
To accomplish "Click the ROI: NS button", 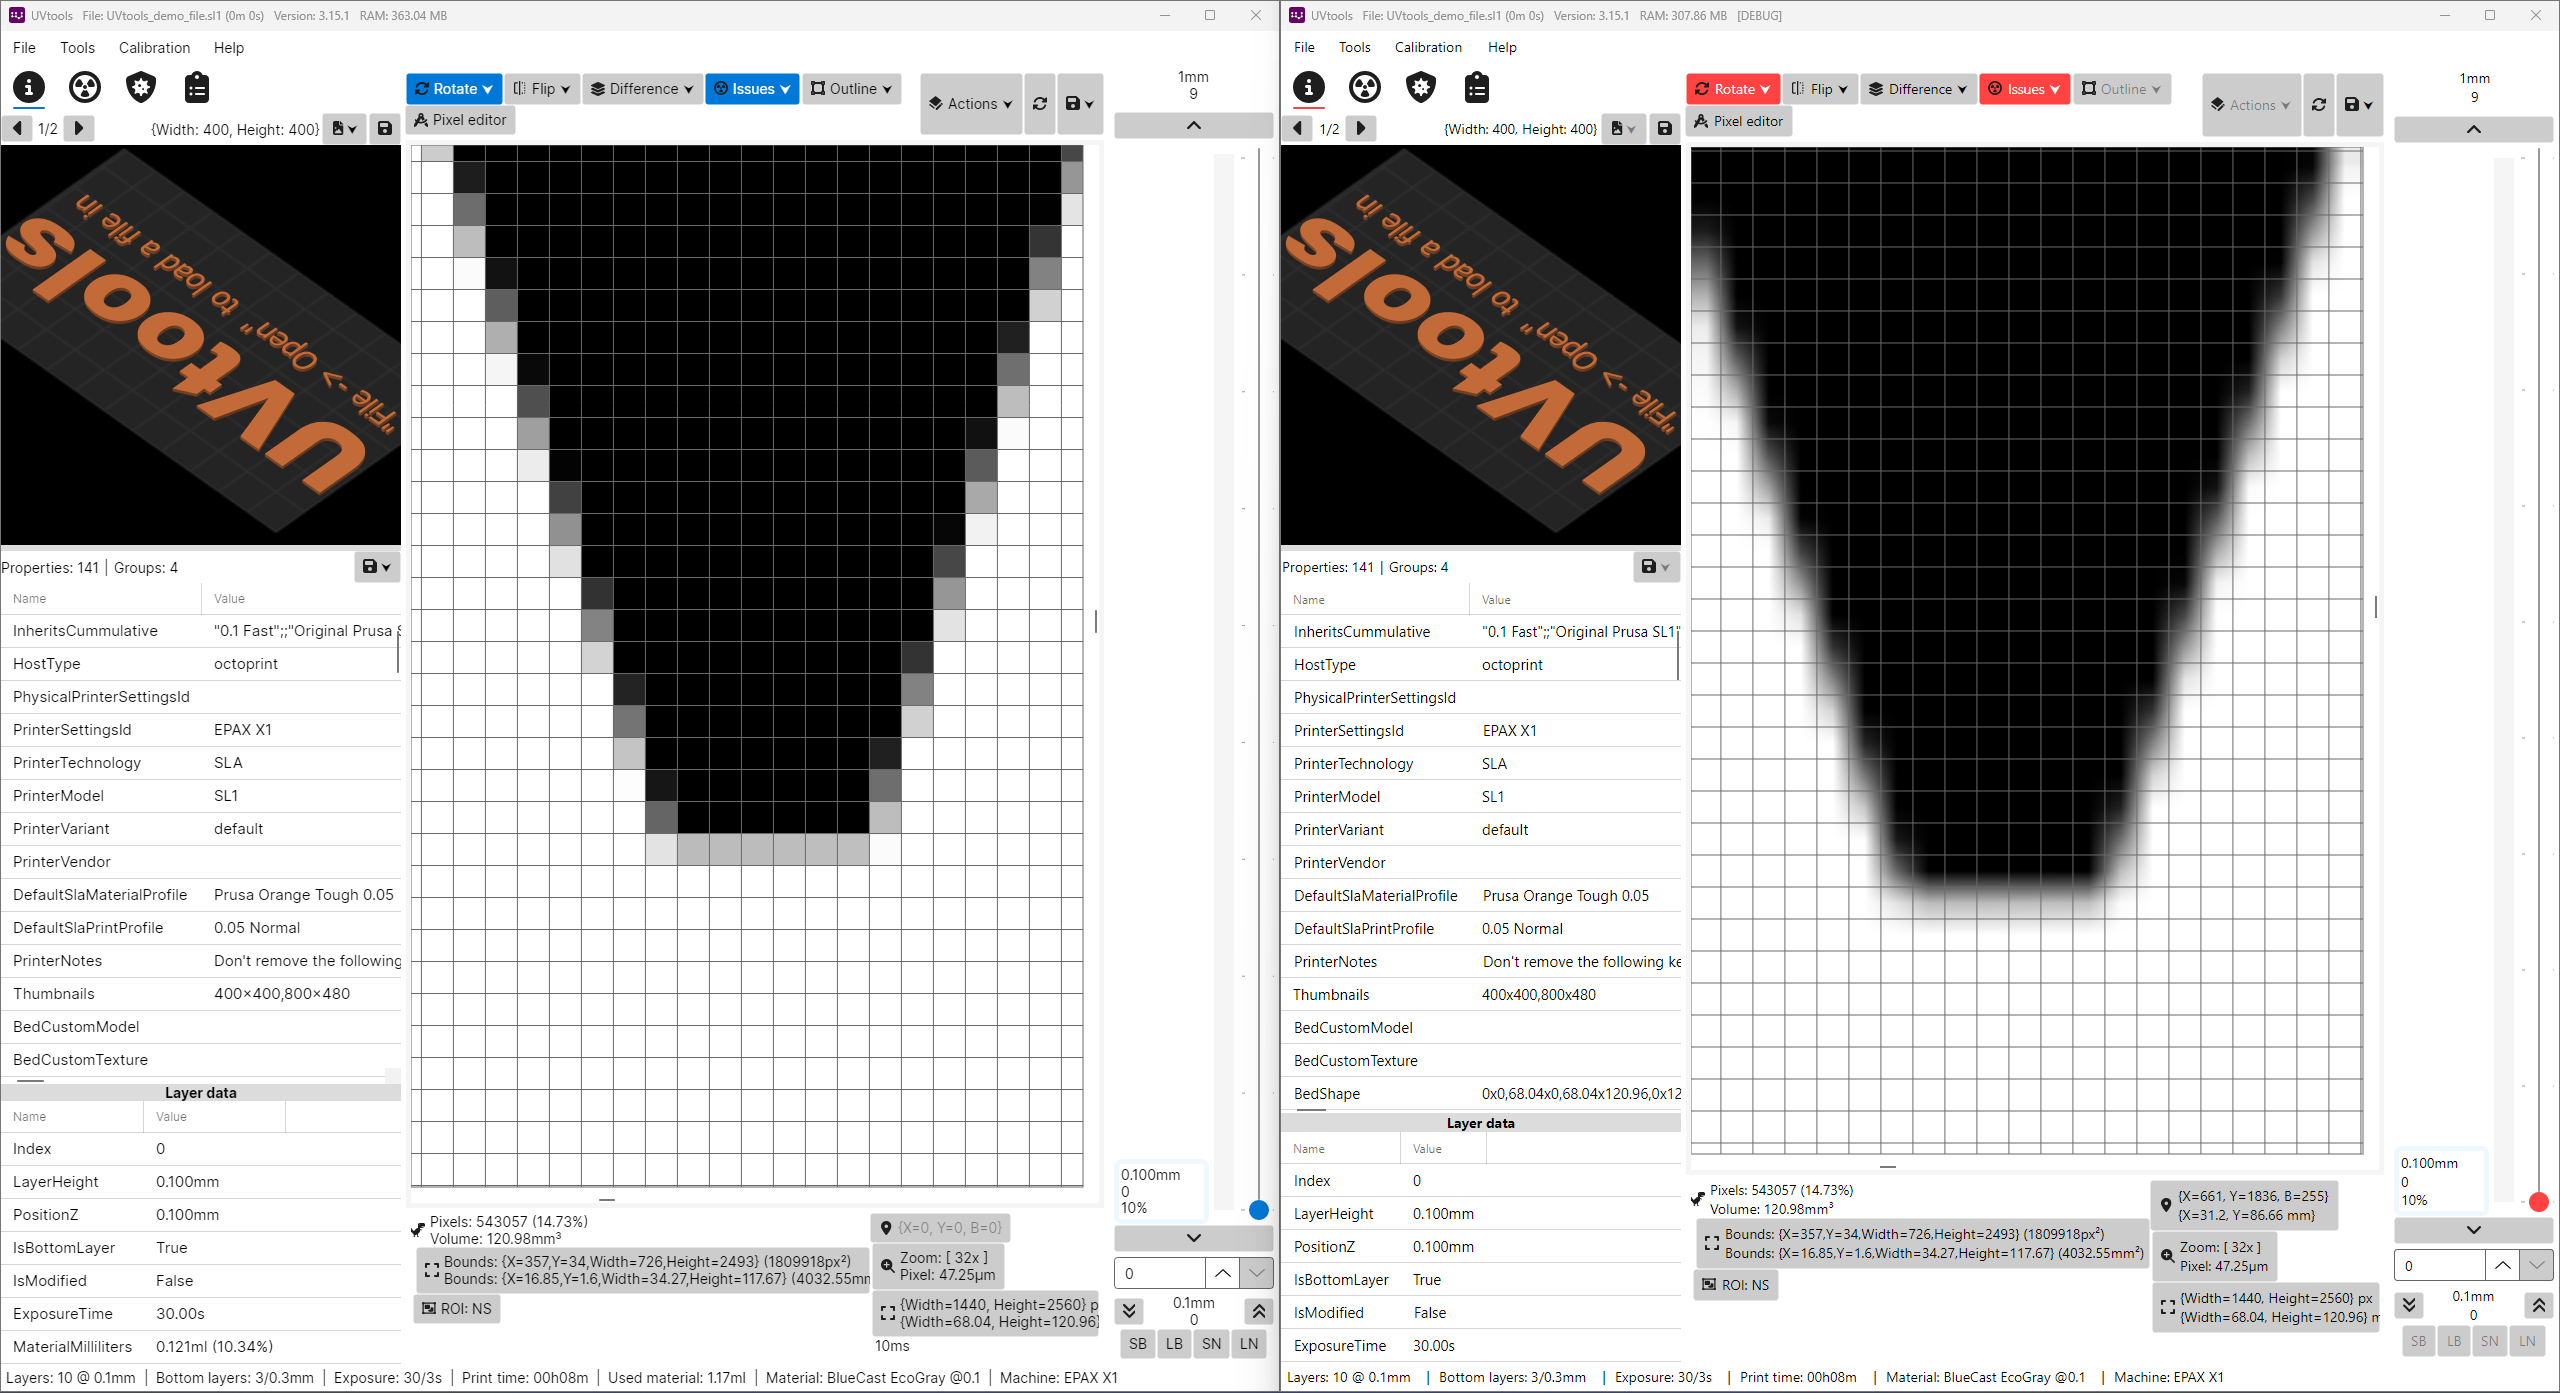I will click(456, 1308).
